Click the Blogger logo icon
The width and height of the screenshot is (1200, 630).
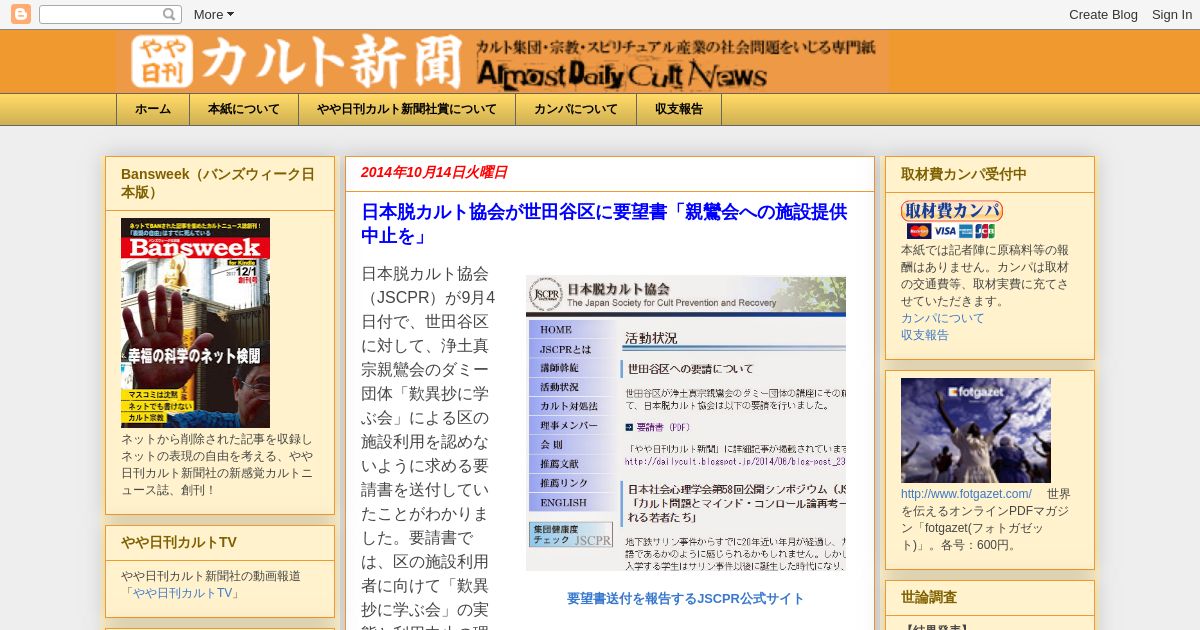21,14
